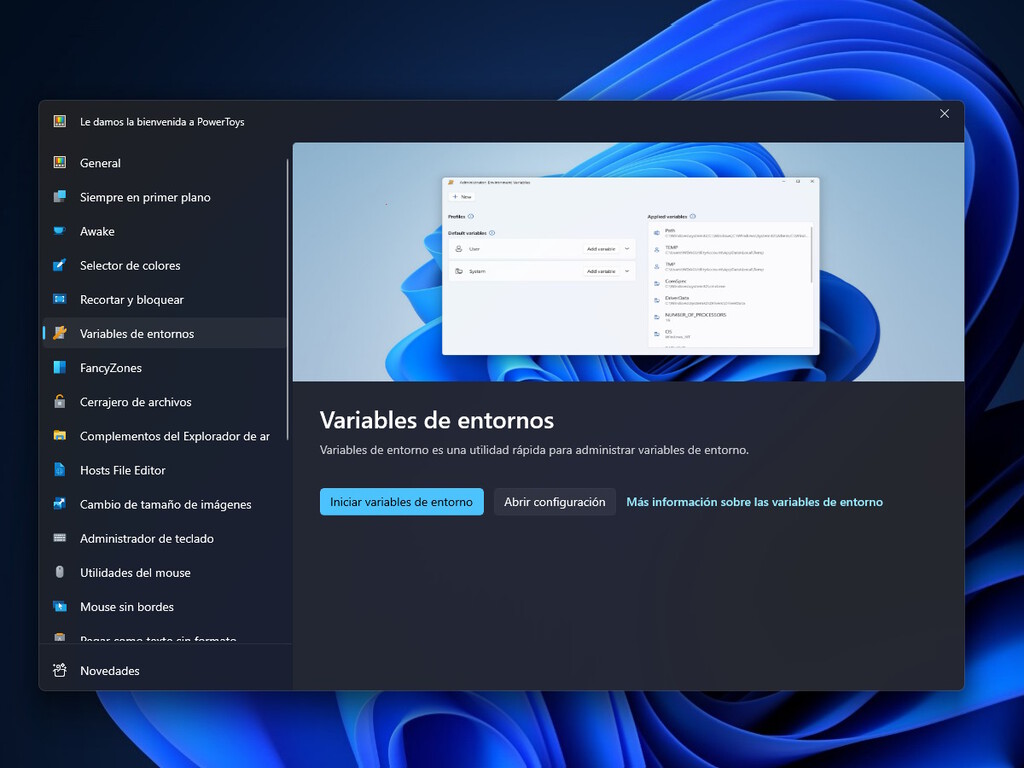Click the Environment Variables preview image
1024x768 pixels.
[x=628, y=262]
